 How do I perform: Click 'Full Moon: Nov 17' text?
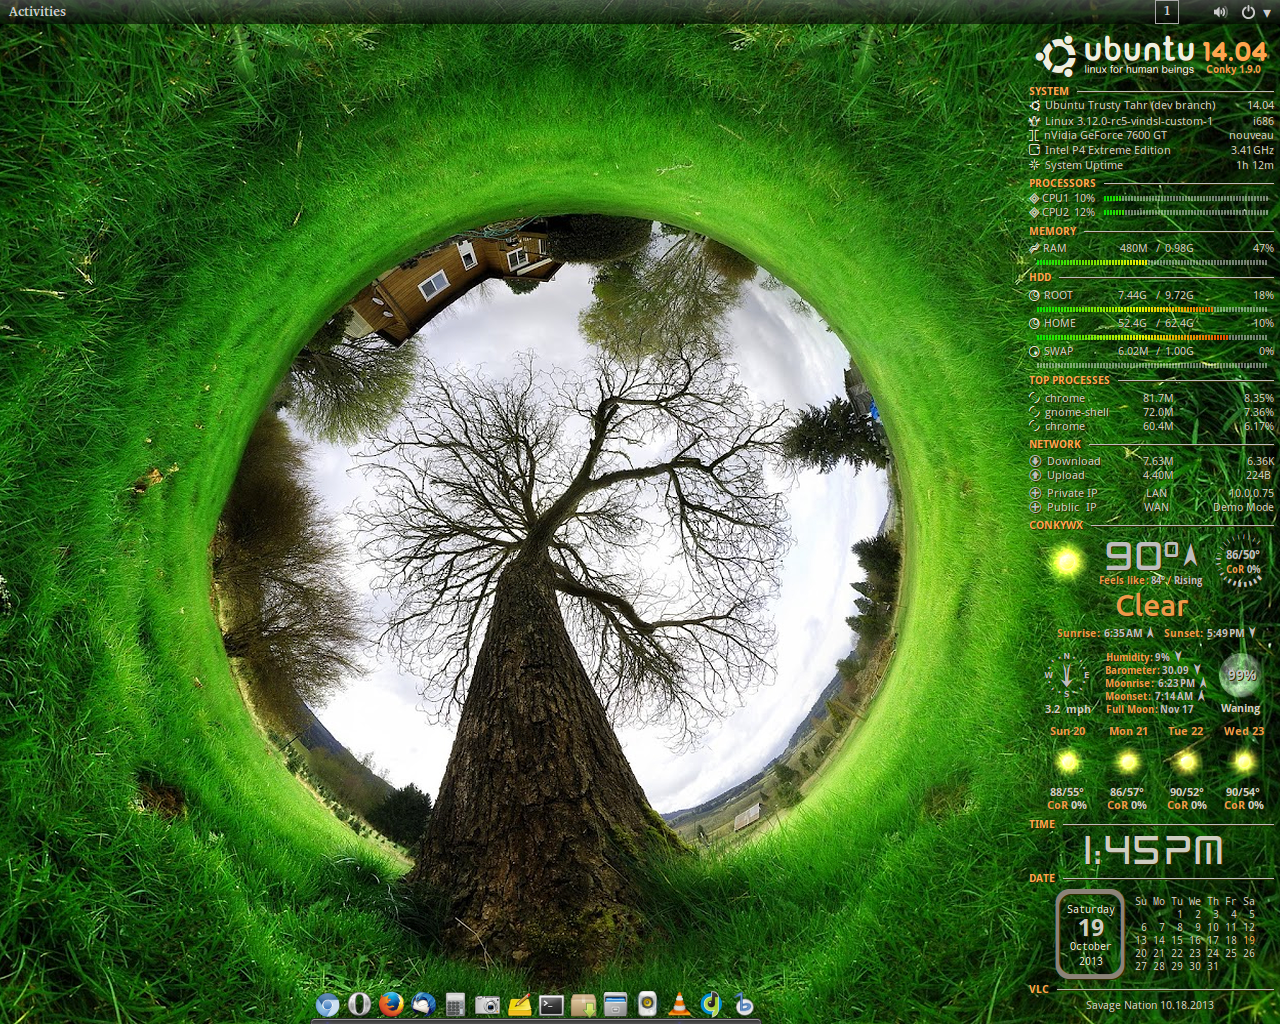tap(1149, 709)
